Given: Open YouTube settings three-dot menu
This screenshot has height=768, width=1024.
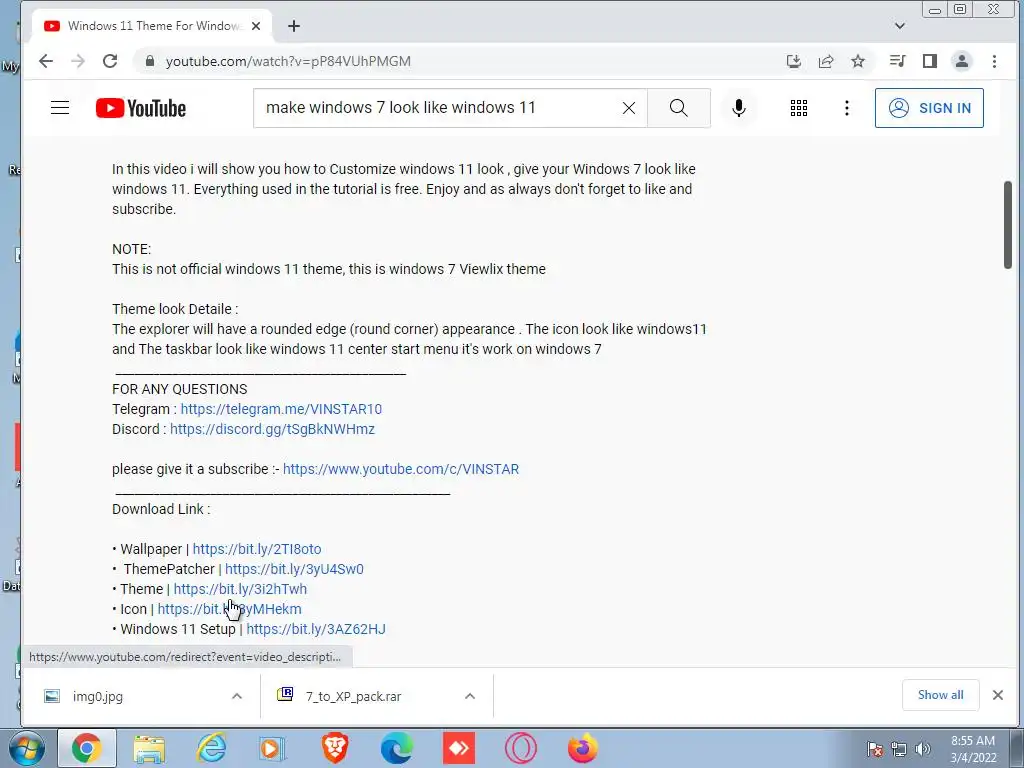Looking at the screenshot, I should click(x=846, y=108).
